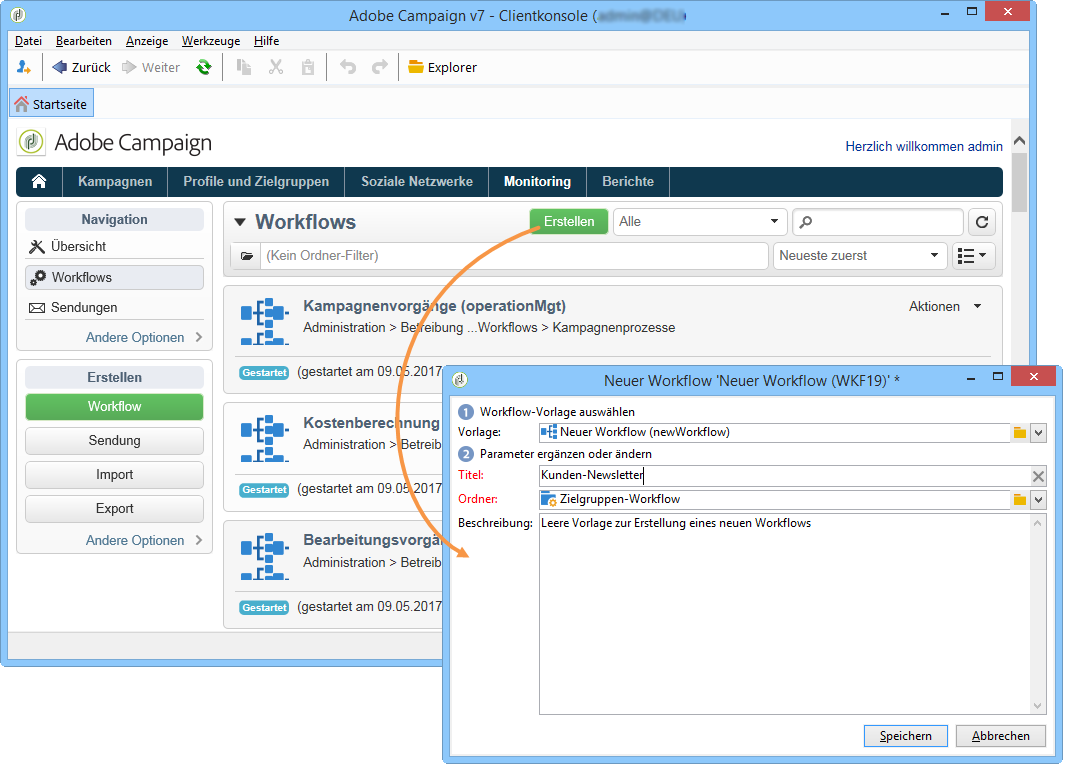Click the Weiter forward button
The width and height of the screenshot is (1082, 782).
pos(151,67)
